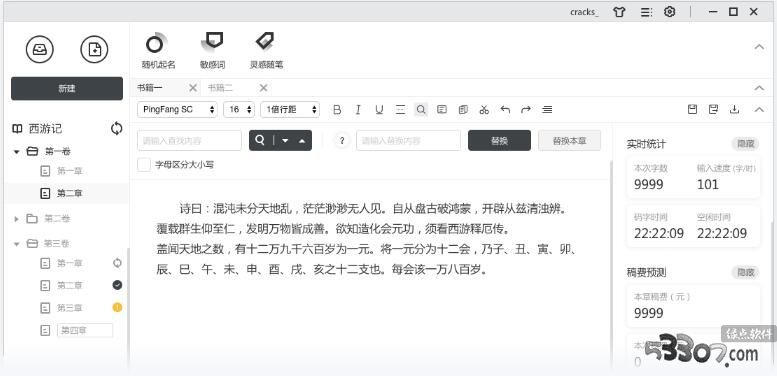The width and height of the screenshot is (777, 376).
Task: Open the 随机起名 random naming tool
Action: 158,51
